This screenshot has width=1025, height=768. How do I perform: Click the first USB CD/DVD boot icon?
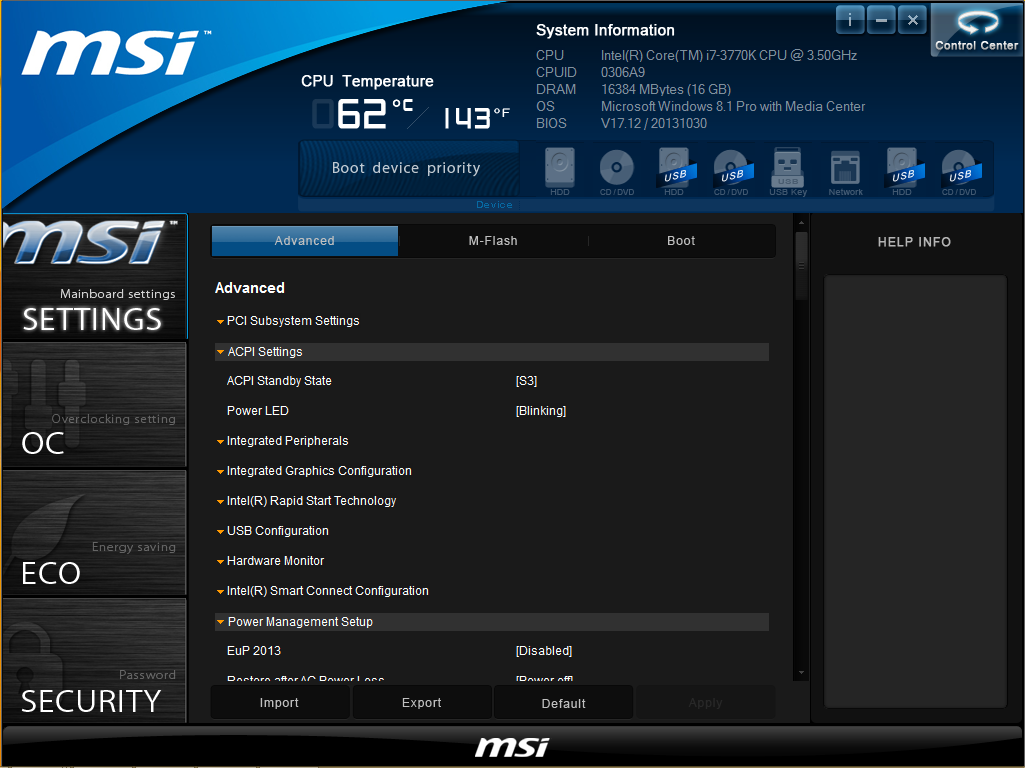click(731, 171)
